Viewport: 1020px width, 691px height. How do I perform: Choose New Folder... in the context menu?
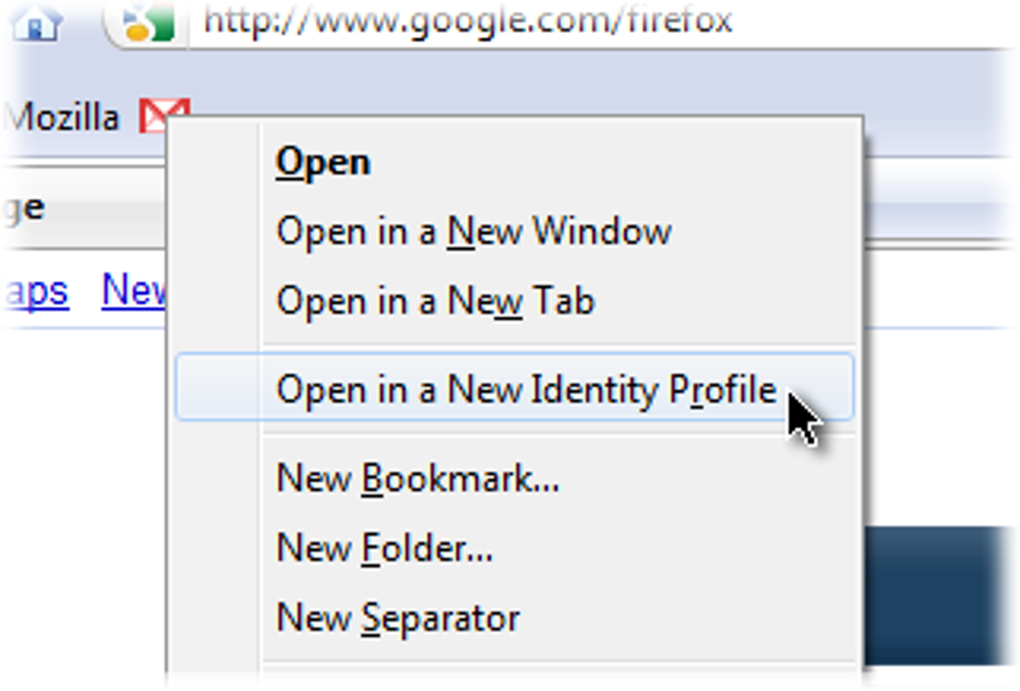pyautogui.click(x=384, y=547)
